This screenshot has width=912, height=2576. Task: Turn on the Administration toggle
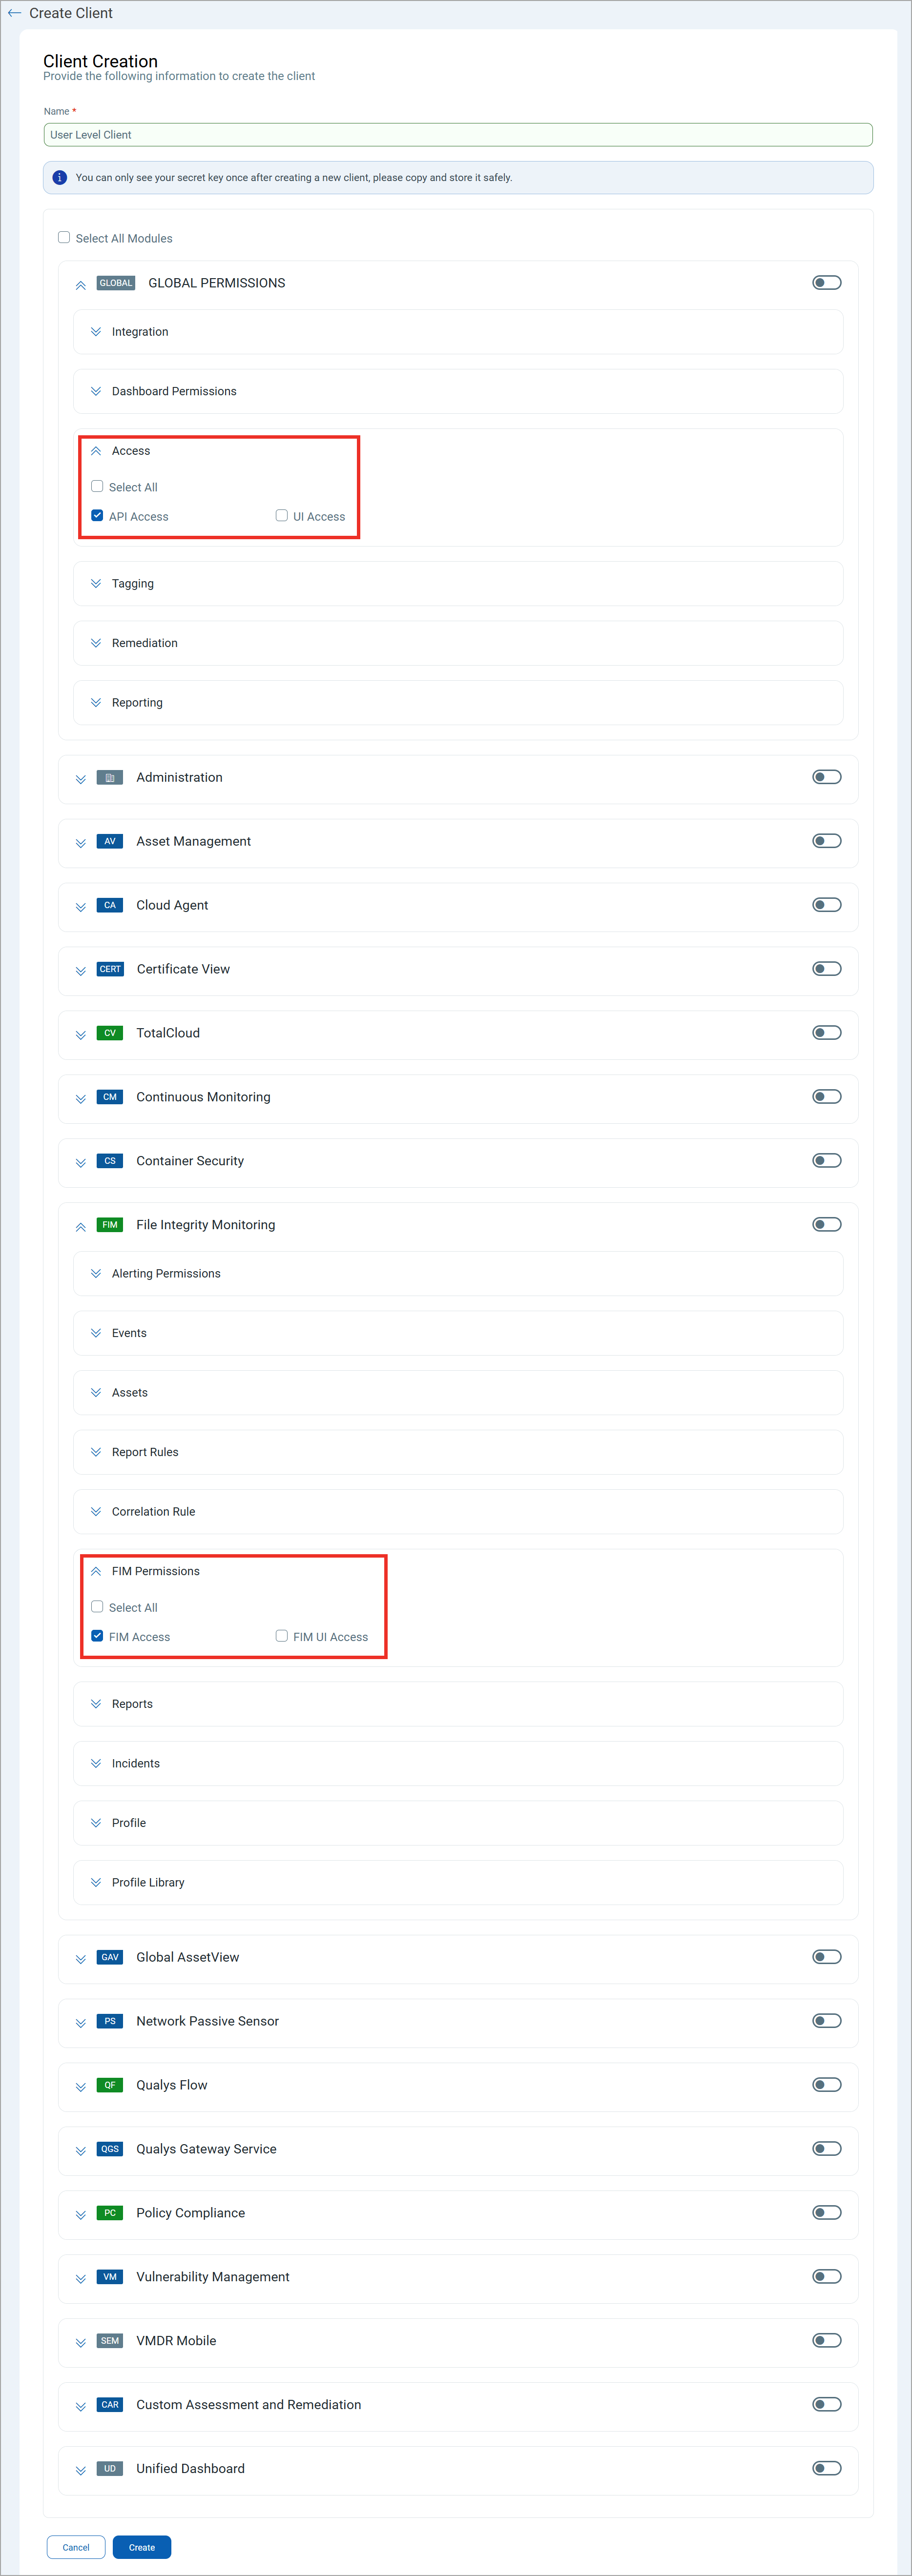pyautogui.click(x=826, y=777)
